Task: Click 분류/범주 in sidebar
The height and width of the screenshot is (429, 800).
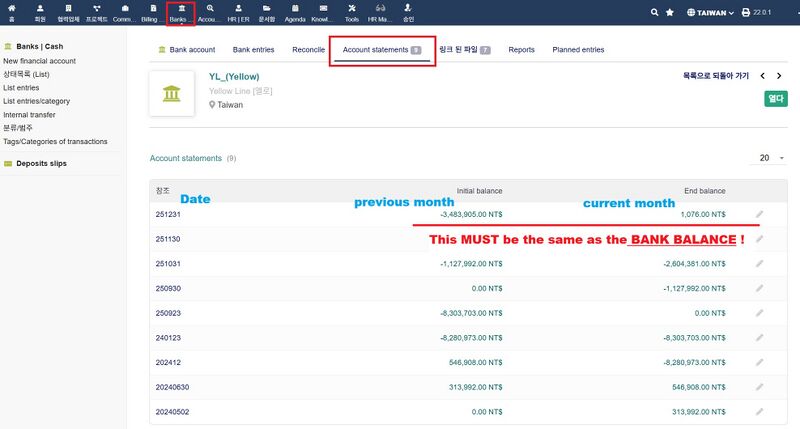Action: [x=18, y=128]
